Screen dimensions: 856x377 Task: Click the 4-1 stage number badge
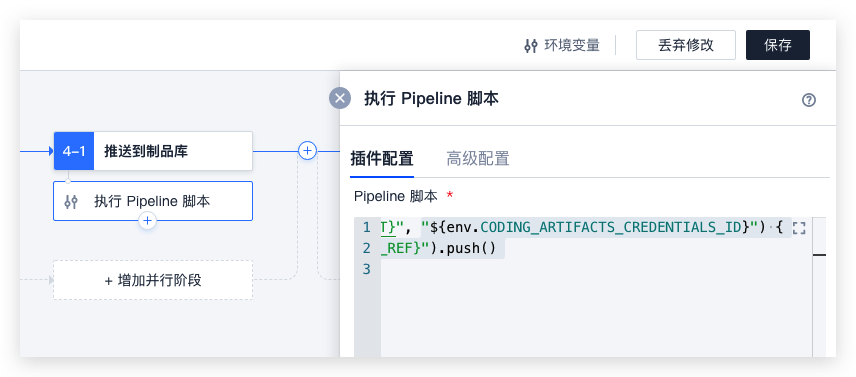[74, 151]
